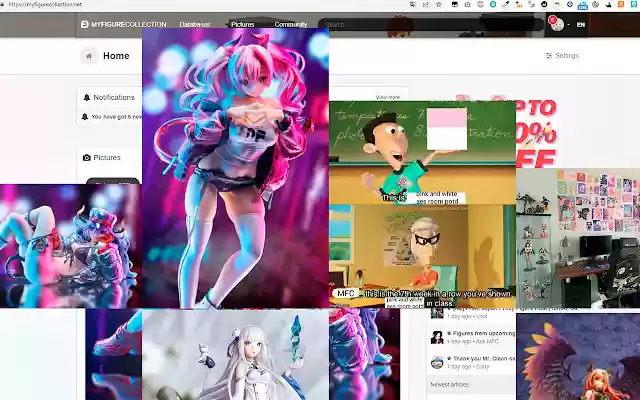Click the green circular extension icon
This screenshot has width=640, height=400.
pos(493,4)
